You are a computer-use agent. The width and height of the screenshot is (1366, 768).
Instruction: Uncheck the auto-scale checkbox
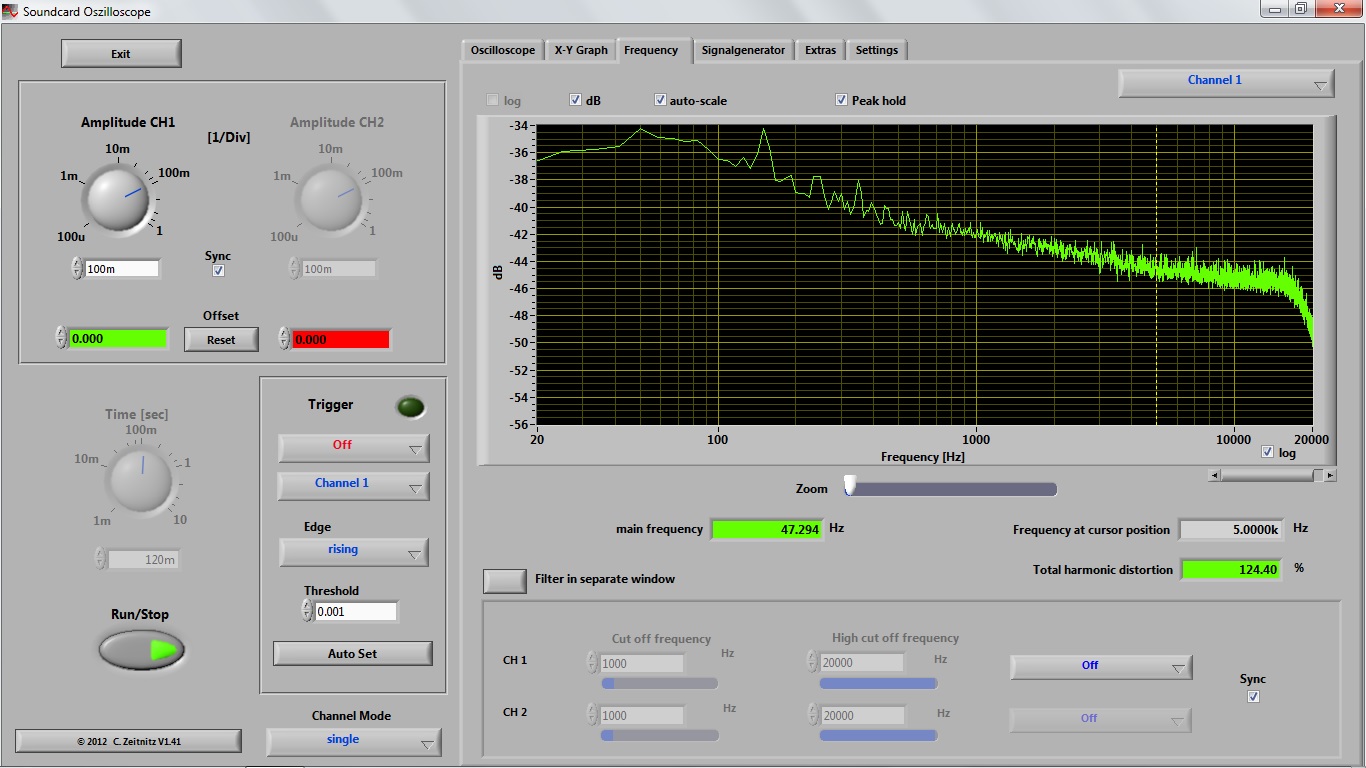pyautogui.click(x=660, y=100)
